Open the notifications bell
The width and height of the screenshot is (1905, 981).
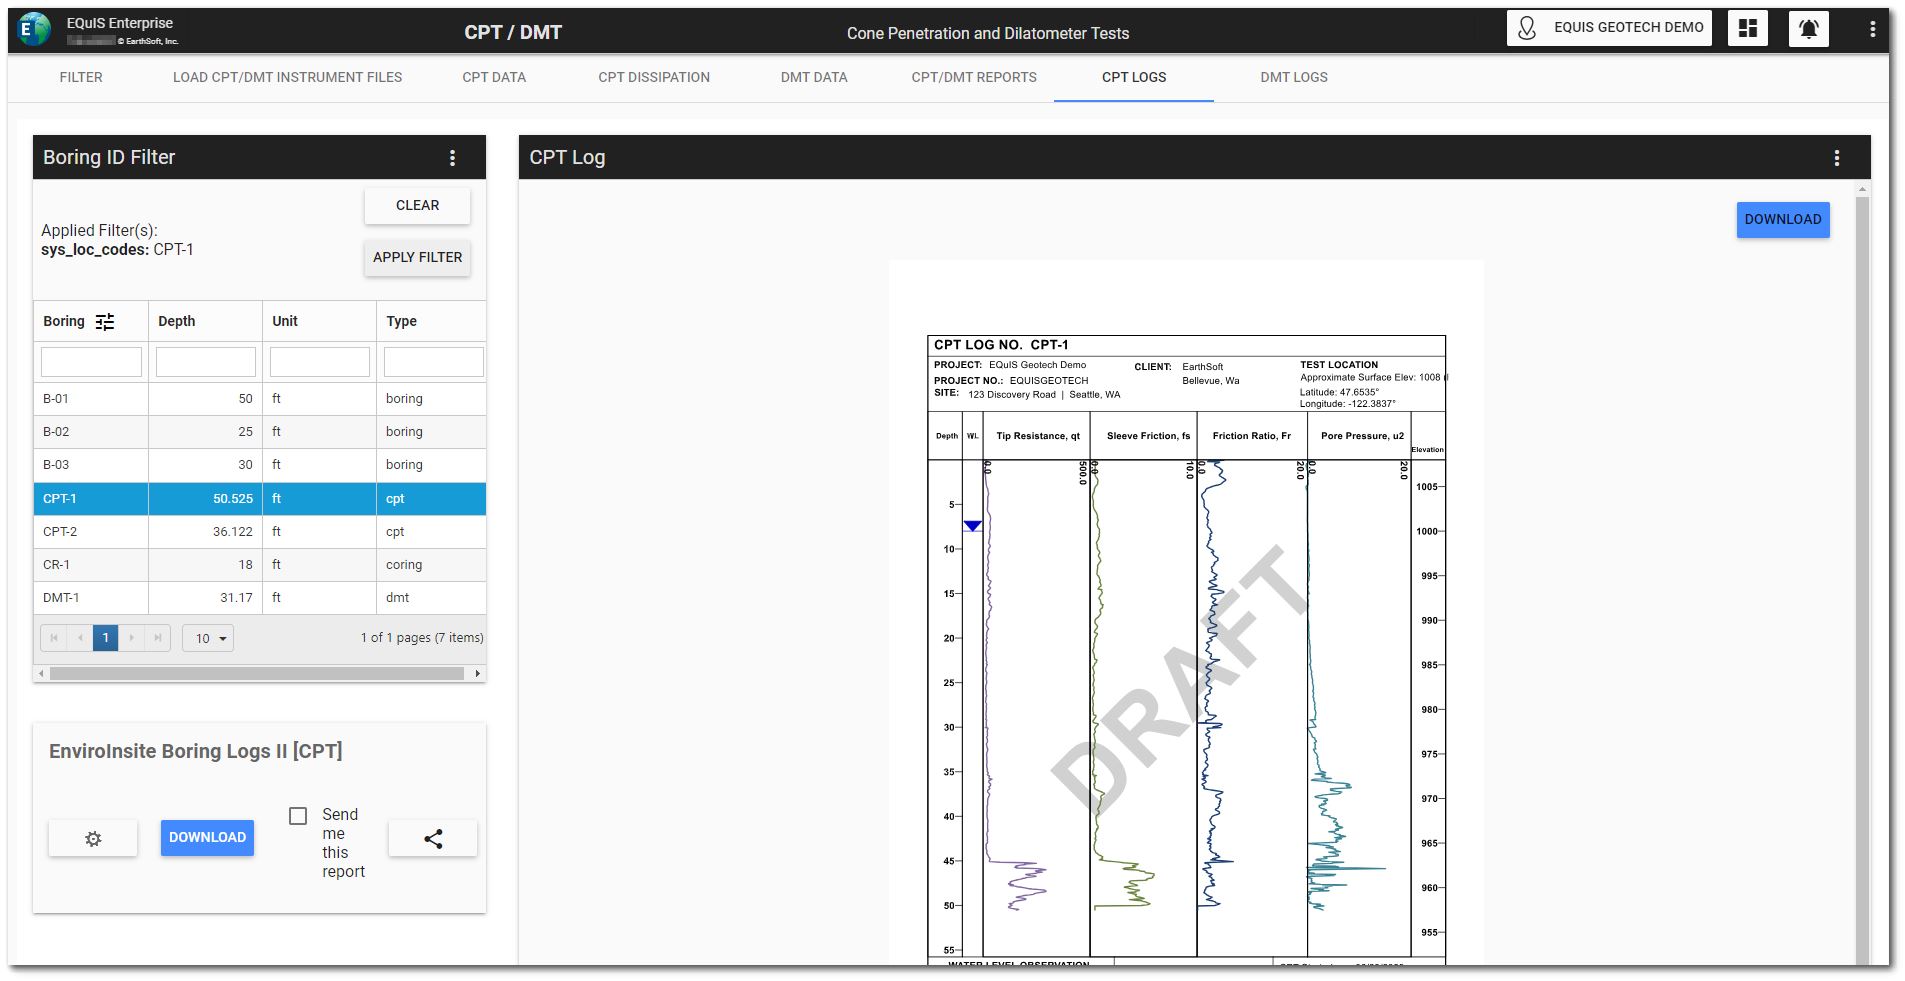(1808, 28)
